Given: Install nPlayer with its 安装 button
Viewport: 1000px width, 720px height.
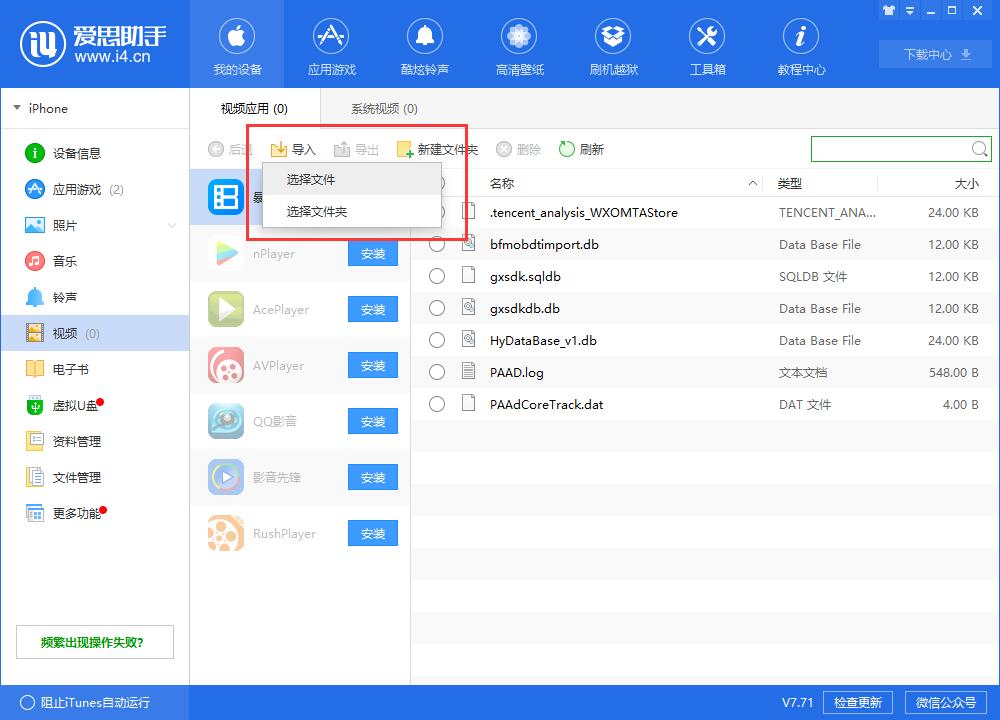Looking at the screenshot, I should [x=372, y=254].
